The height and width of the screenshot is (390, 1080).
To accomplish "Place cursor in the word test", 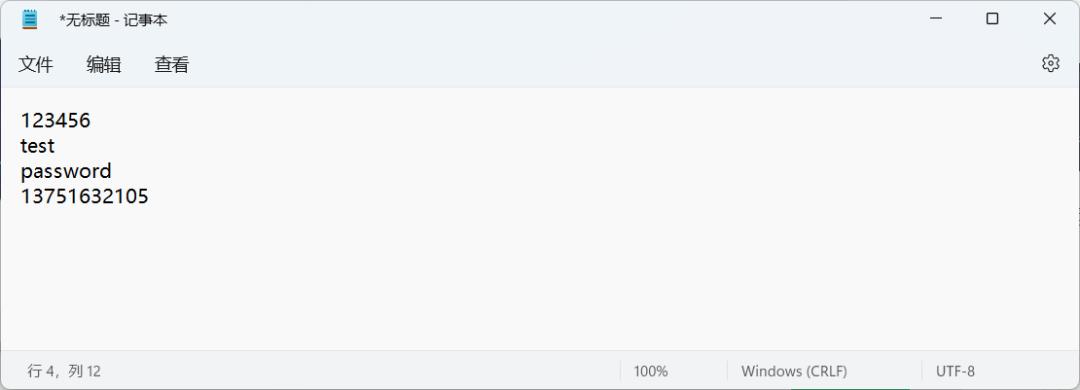I will (x=38, y=146).
